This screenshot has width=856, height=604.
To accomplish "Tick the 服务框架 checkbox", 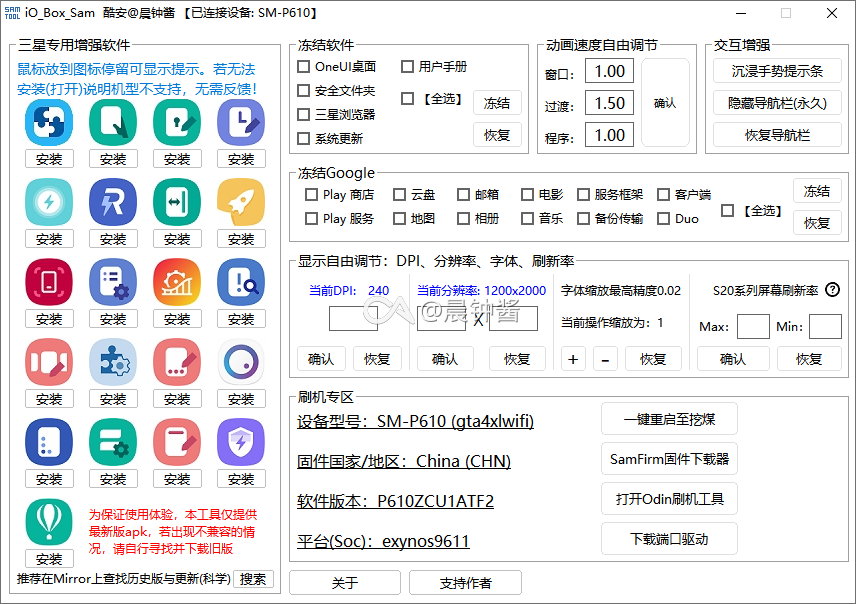I will (583, 194).
